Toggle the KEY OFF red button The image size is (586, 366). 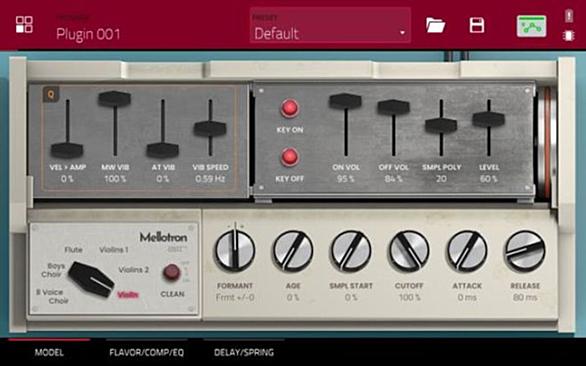pos(290,157)
